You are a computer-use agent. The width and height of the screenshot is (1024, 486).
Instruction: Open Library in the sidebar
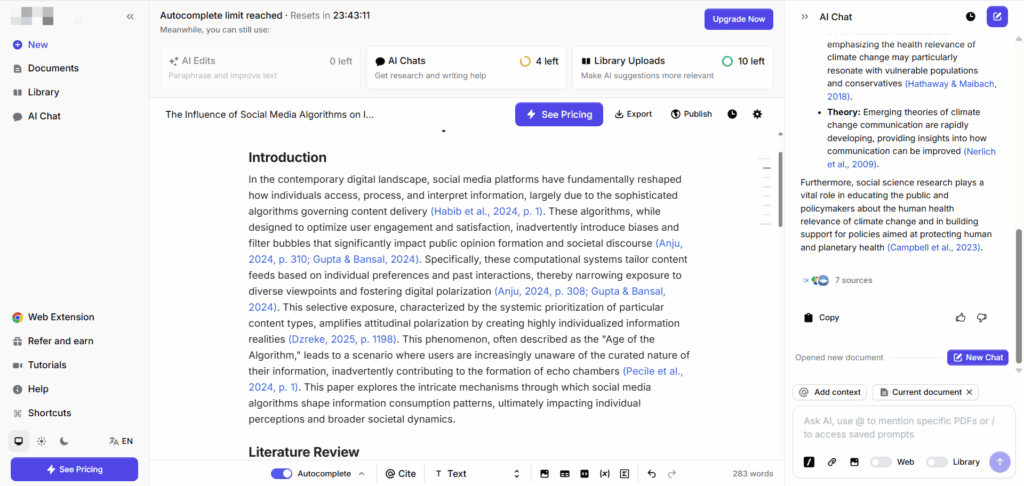point(36,92)
